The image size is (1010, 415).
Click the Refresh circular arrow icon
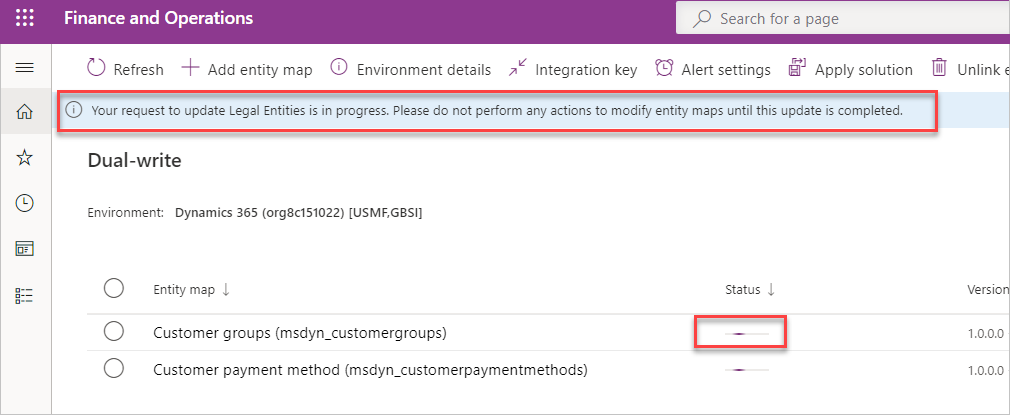96,68
